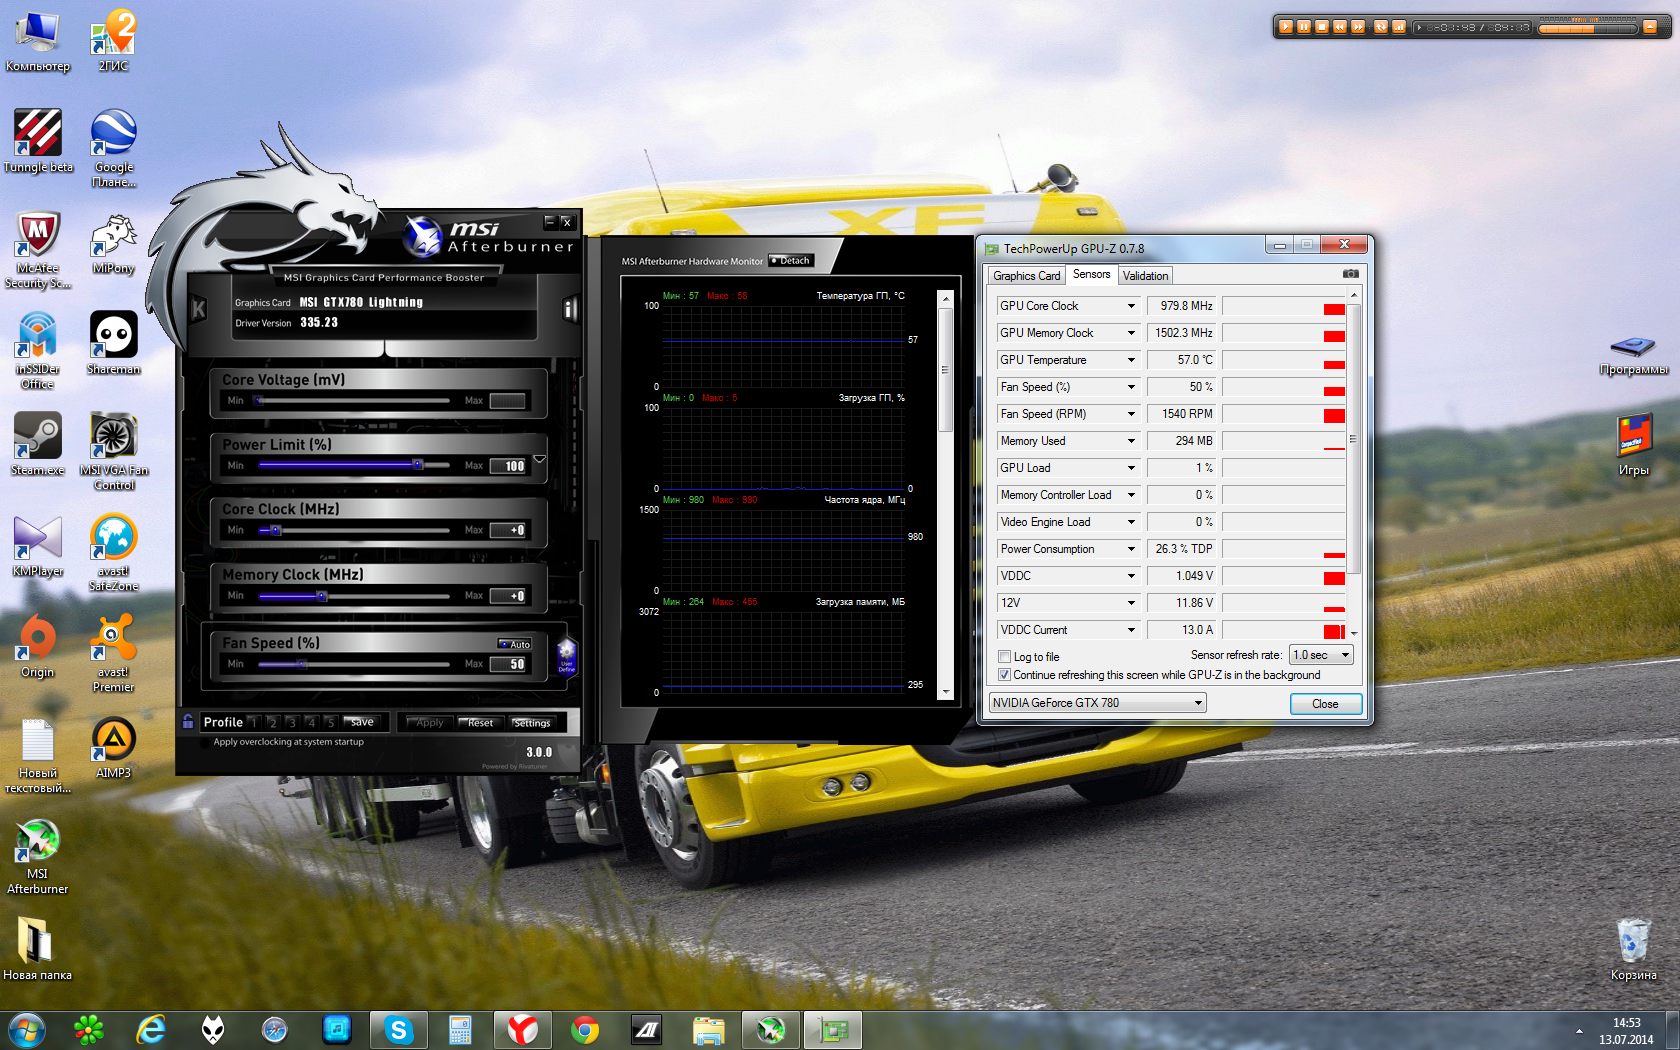
Task: Switch to the Graphics Card tab in GPU-Z
Action: click(1027, 276)
